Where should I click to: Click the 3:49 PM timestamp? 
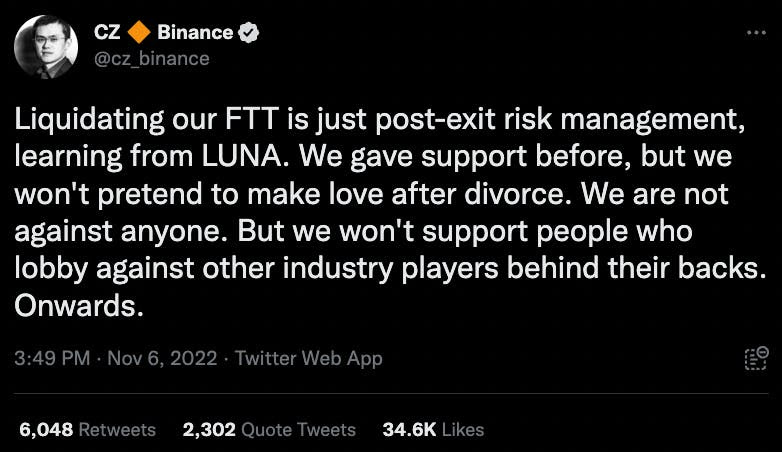pyautogui.click(x=52, y=358)
